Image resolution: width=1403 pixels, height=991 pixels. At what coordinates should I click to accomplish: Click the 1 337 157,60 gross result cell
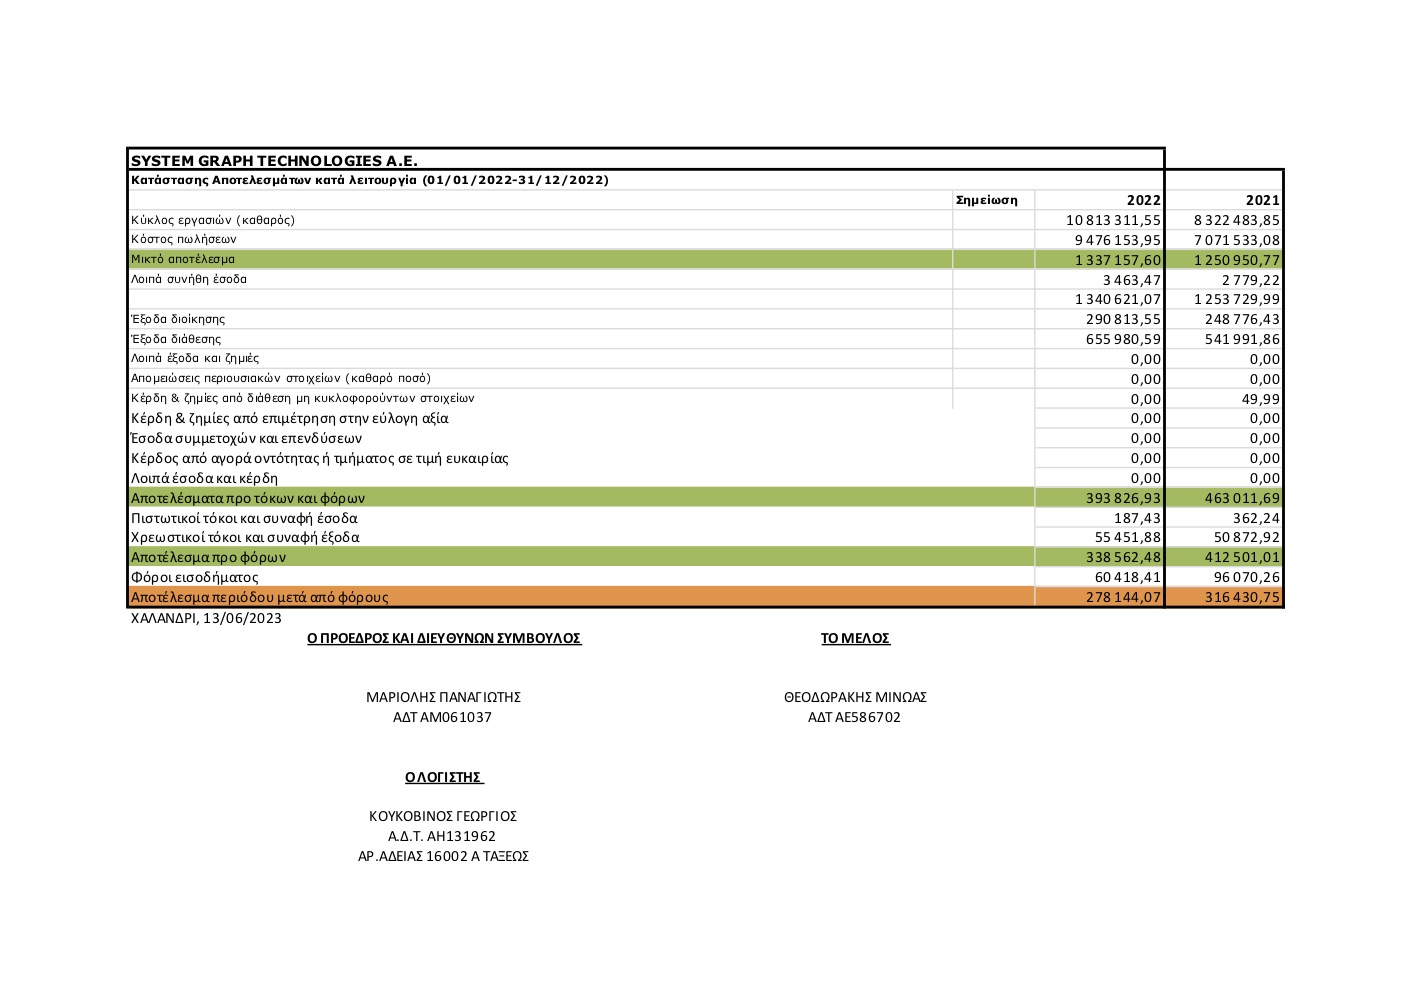(x=1117, y=260)
